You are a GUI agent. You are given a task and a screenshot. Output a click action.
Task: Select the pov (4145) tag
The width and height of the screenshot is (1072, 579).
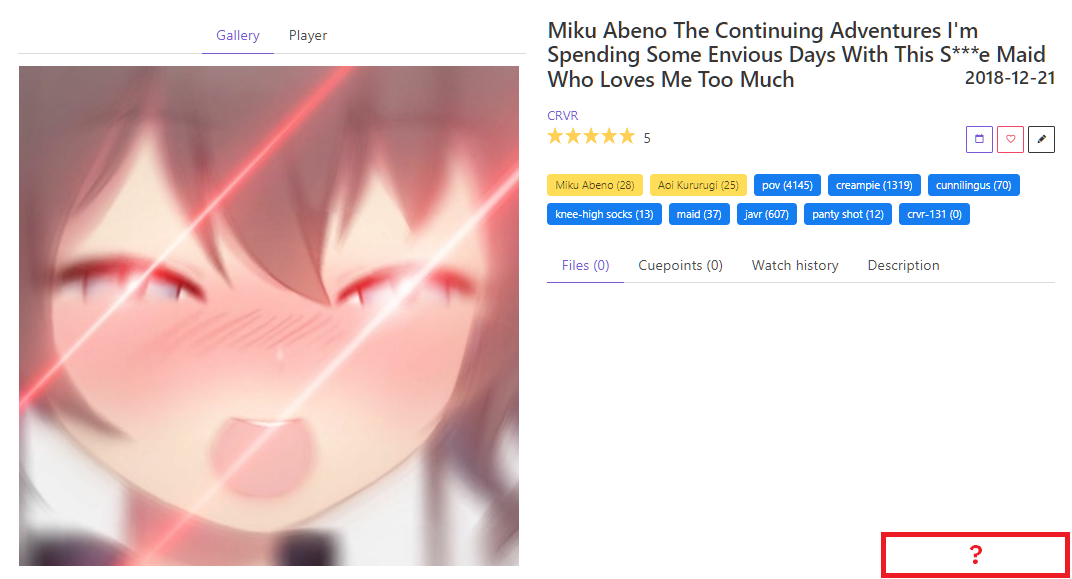(787, 185)
